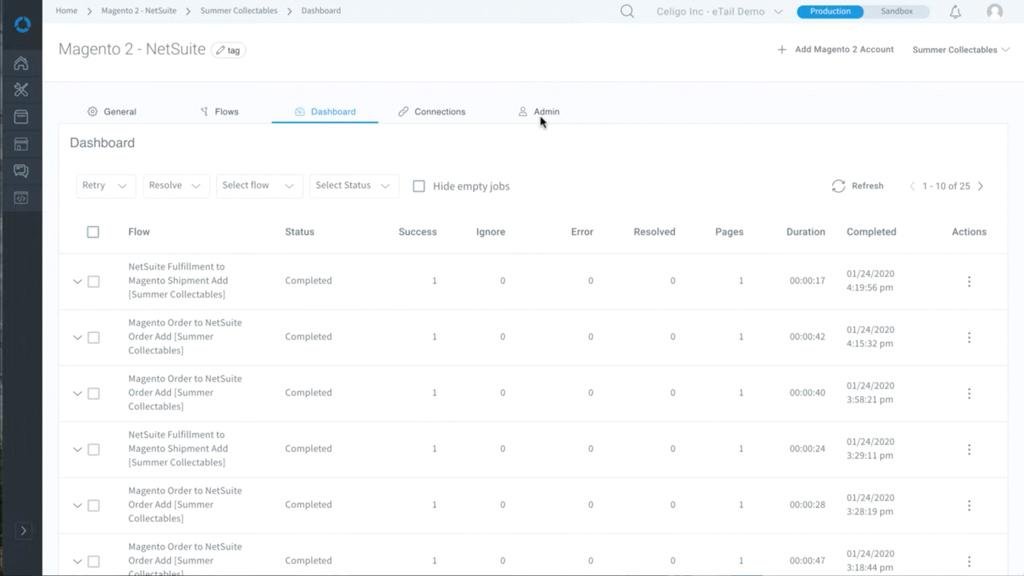
Task: Select the job completed at 3:28:19 pm
Action: (93, 505)
